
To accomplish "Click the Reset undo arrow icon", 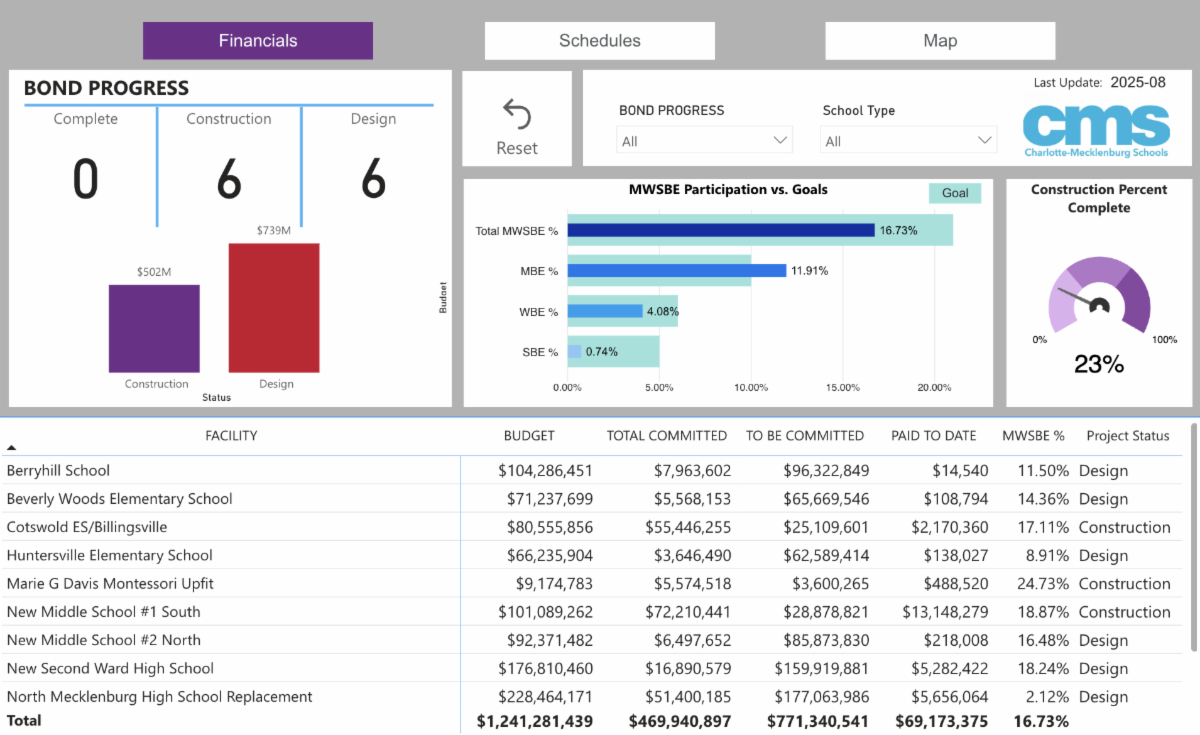I will click(x=516, y=114).
